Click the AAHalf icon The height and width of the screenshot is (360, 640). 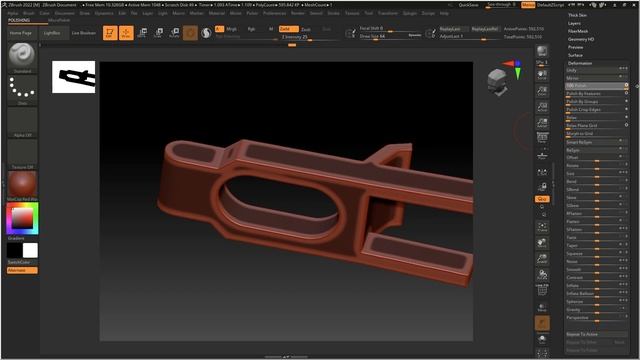(x=542, y=123)
